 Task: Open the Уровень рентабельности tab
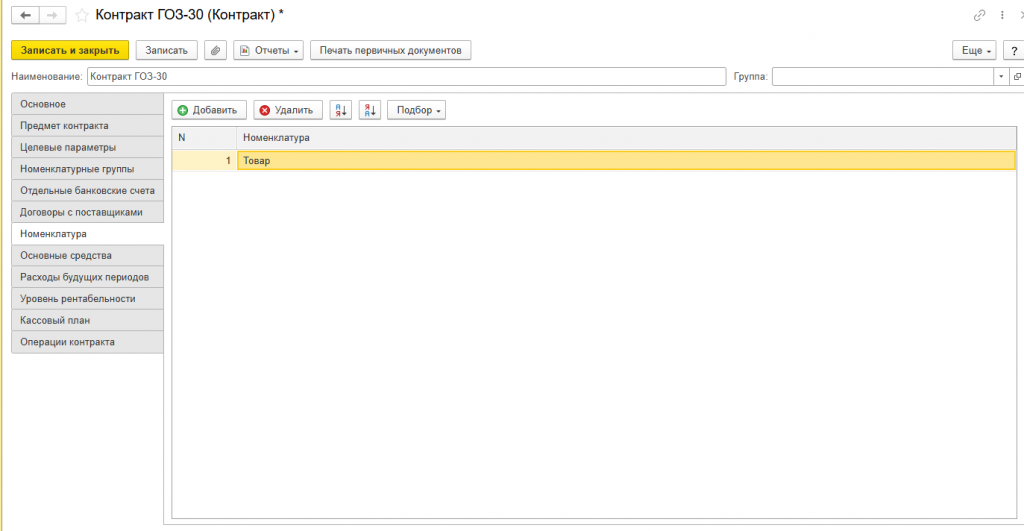[88, 298]
